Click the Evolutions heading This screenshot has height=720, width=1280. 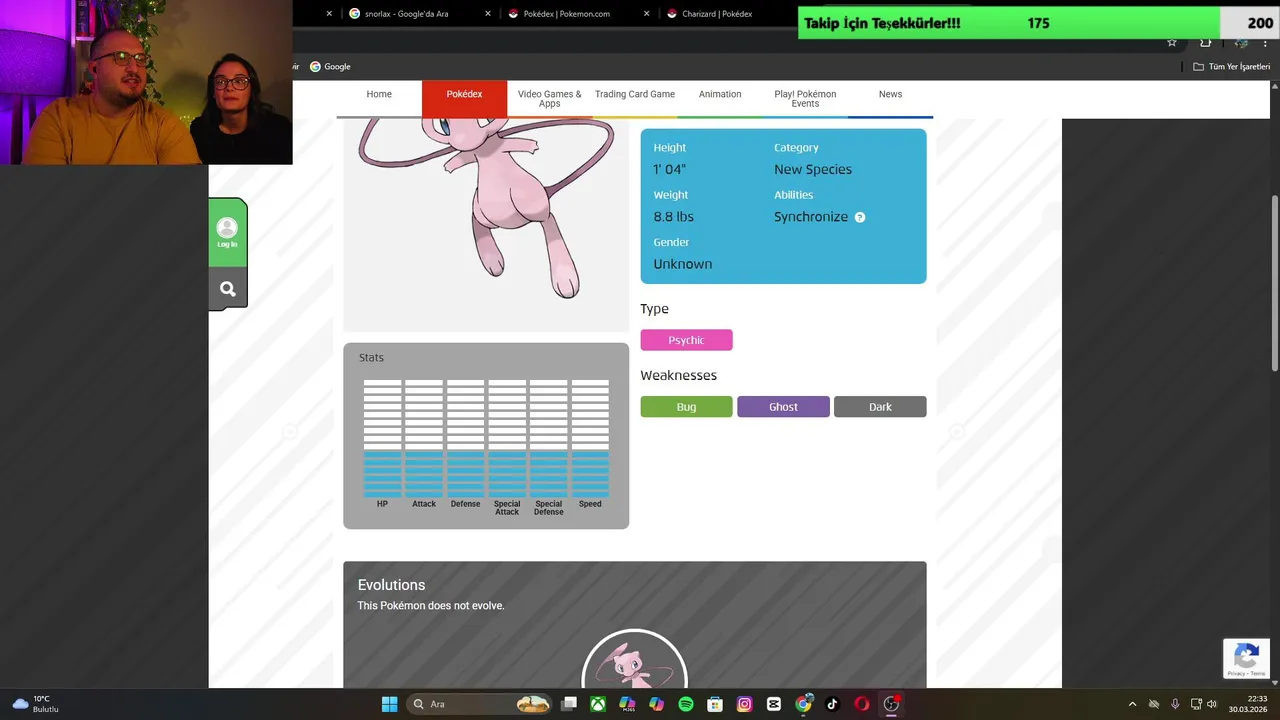391,585
